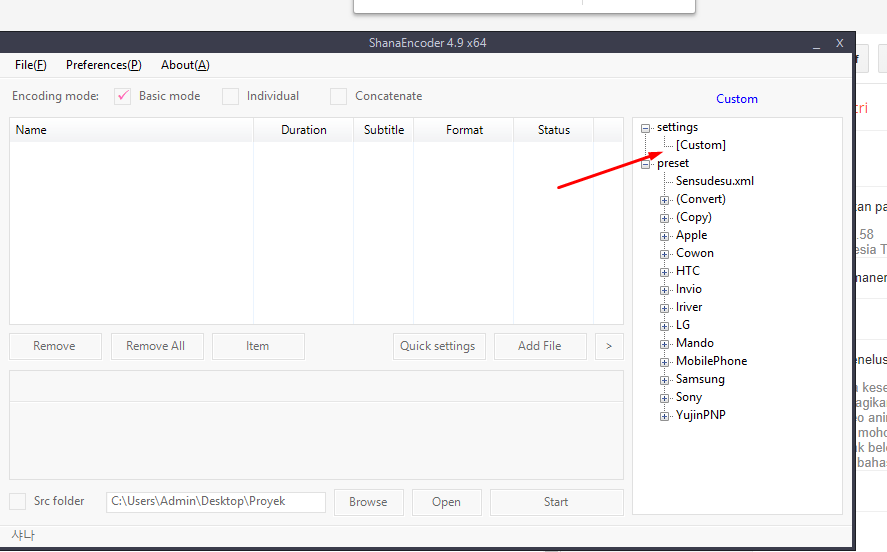Viewport: 887px width, 552px height.
Task: Click the Status column header
Action: [x=553, y=130]
